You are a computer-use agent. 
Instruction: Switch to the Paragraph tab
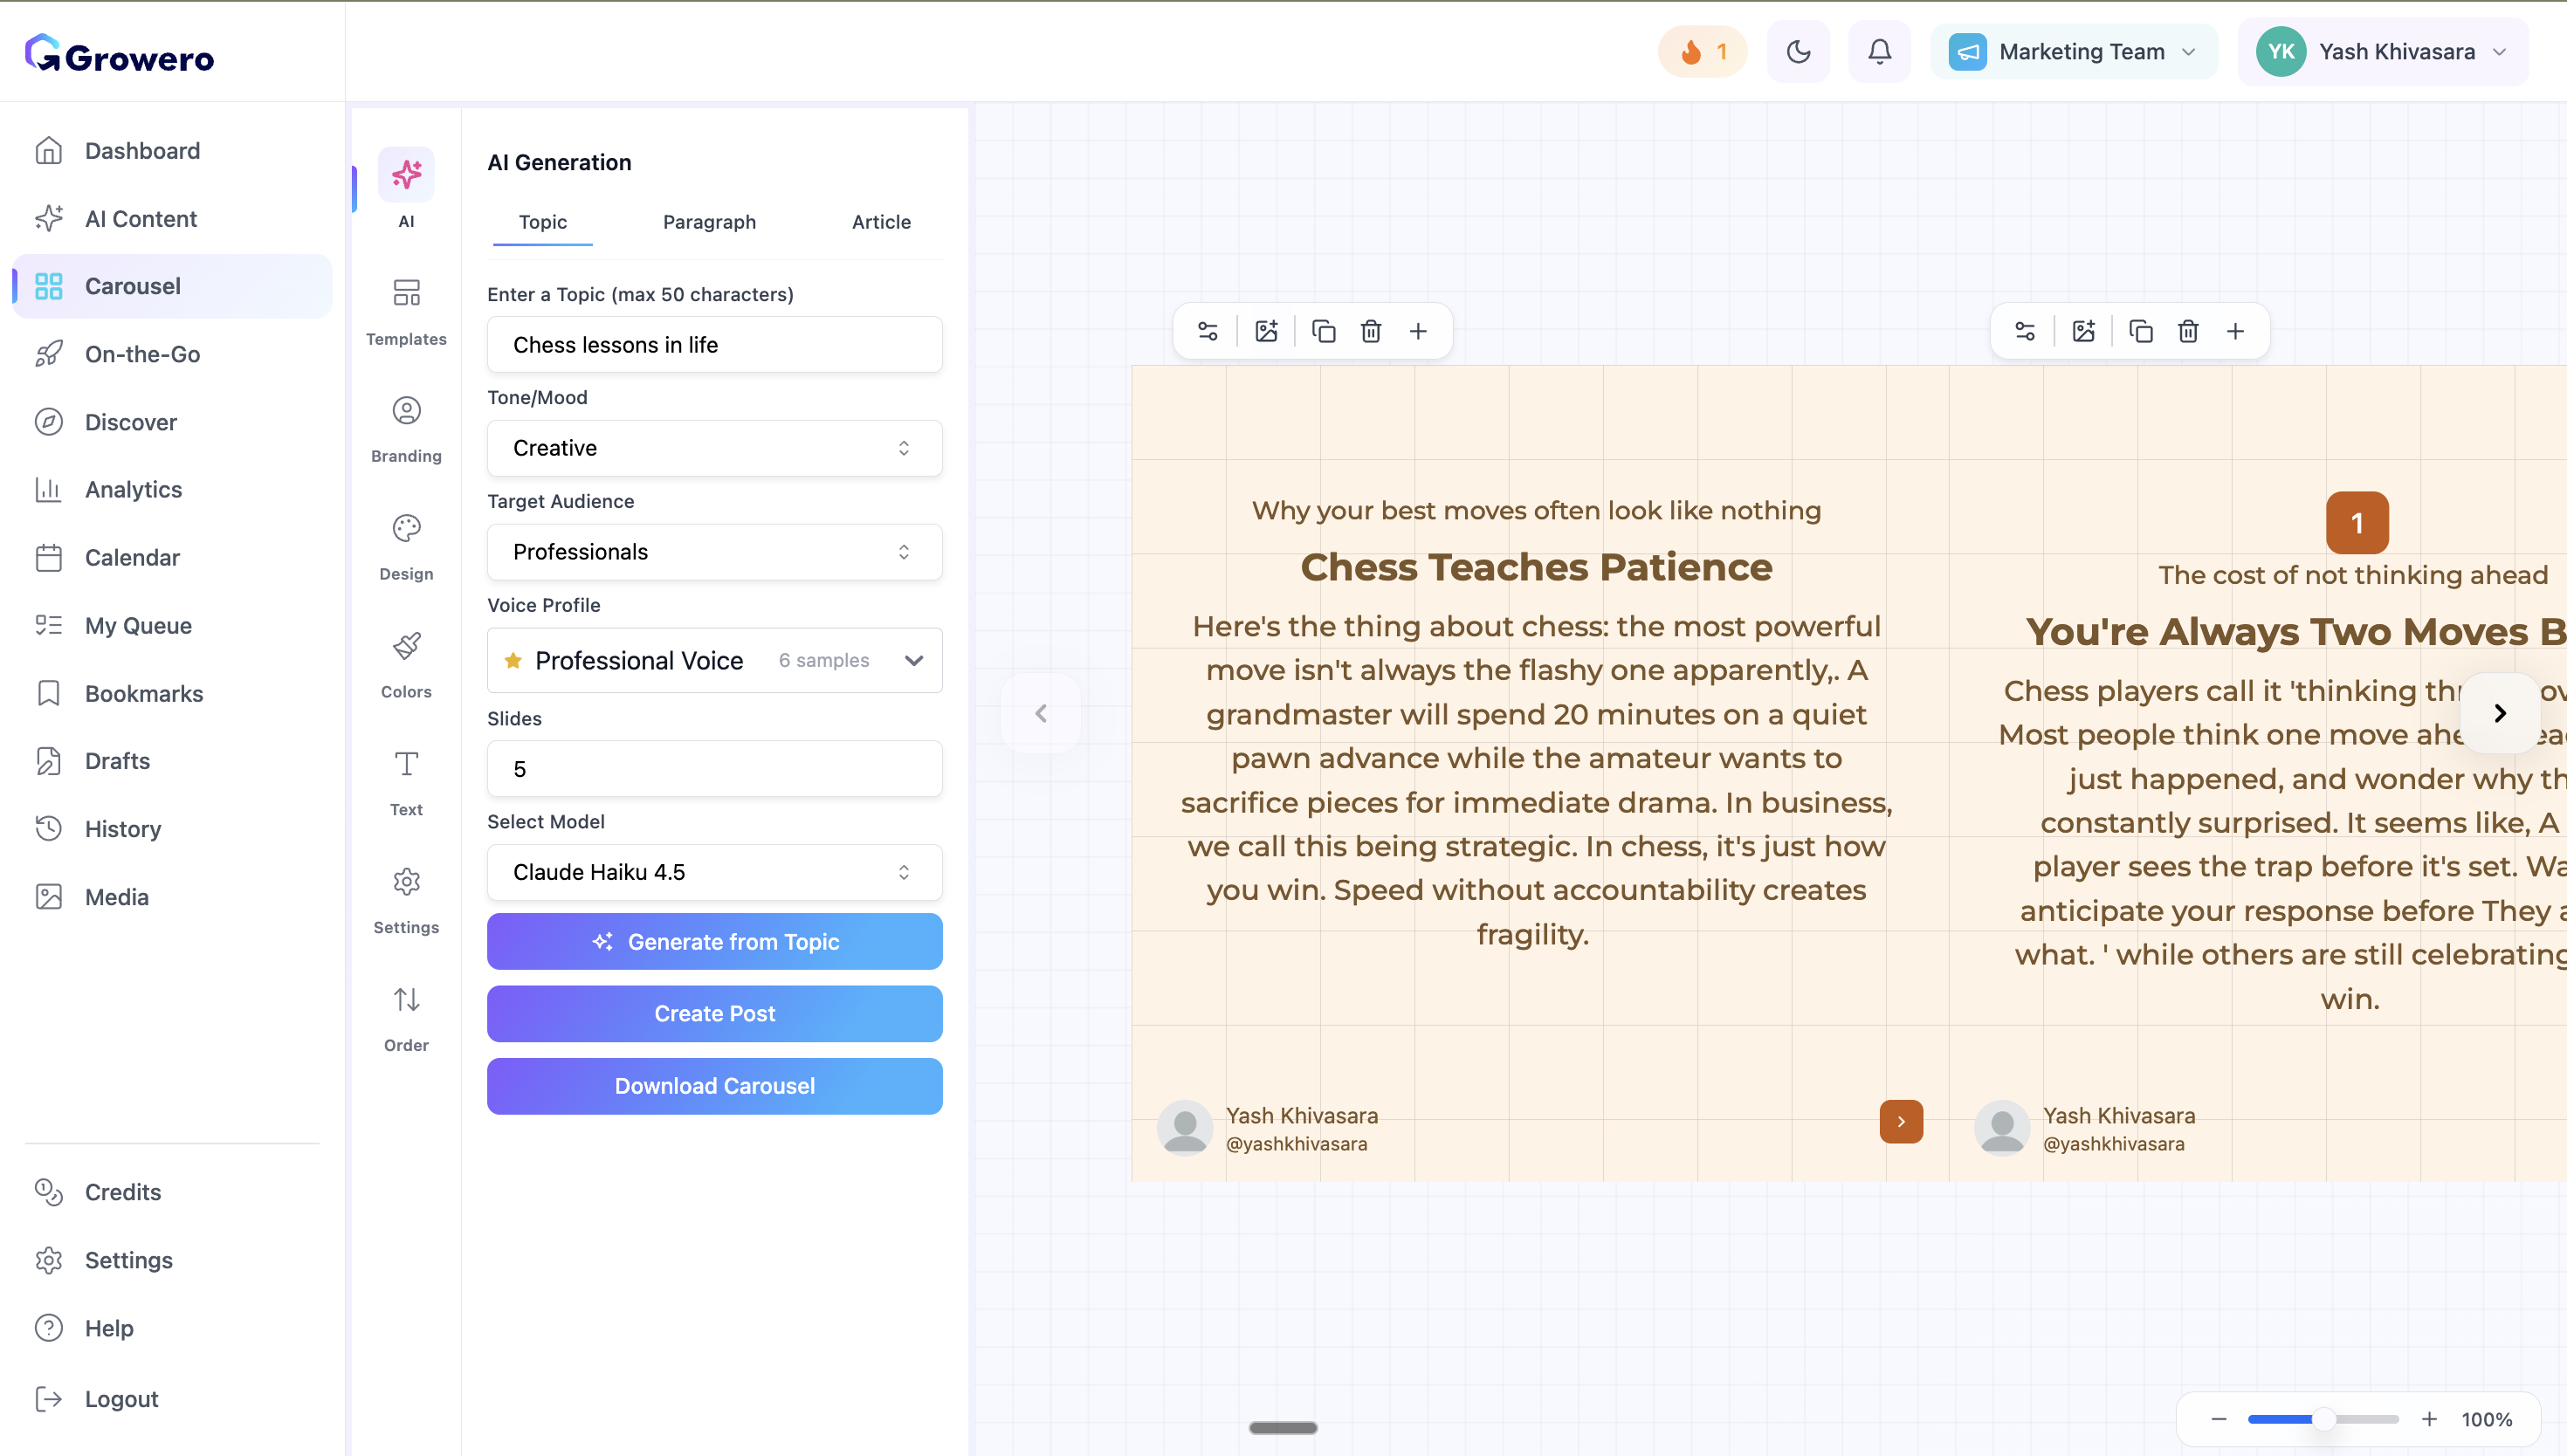click(709, 222)
